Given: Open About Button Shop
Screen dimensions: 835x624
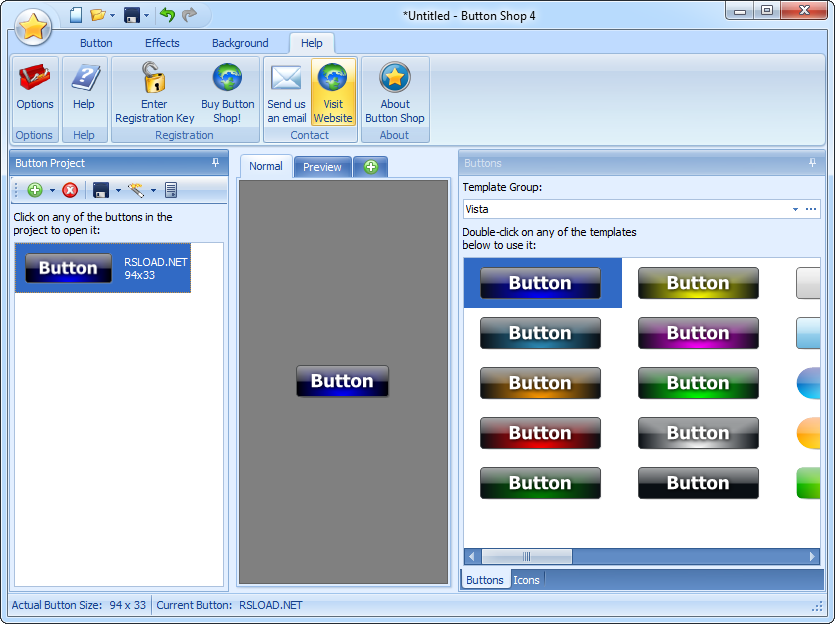Looking at the screenshot, I should [394, 90].
